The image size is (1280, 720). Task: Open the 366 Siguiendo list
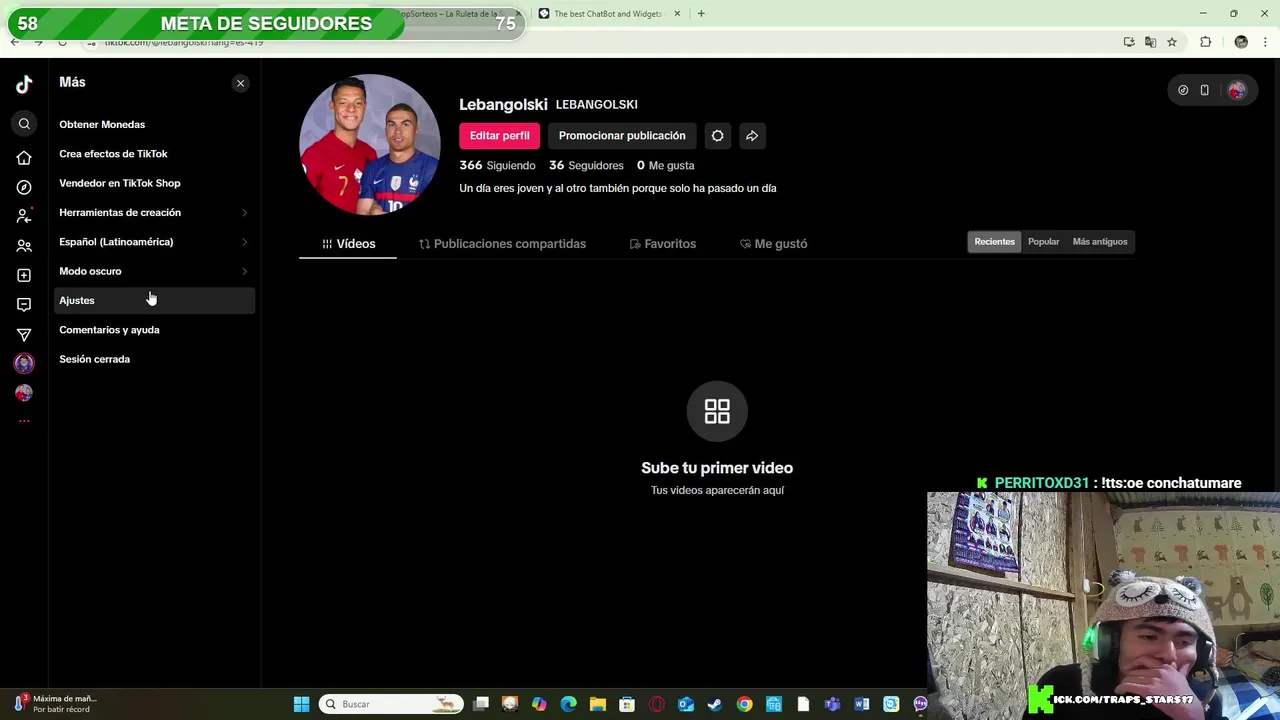click(497, 165)
